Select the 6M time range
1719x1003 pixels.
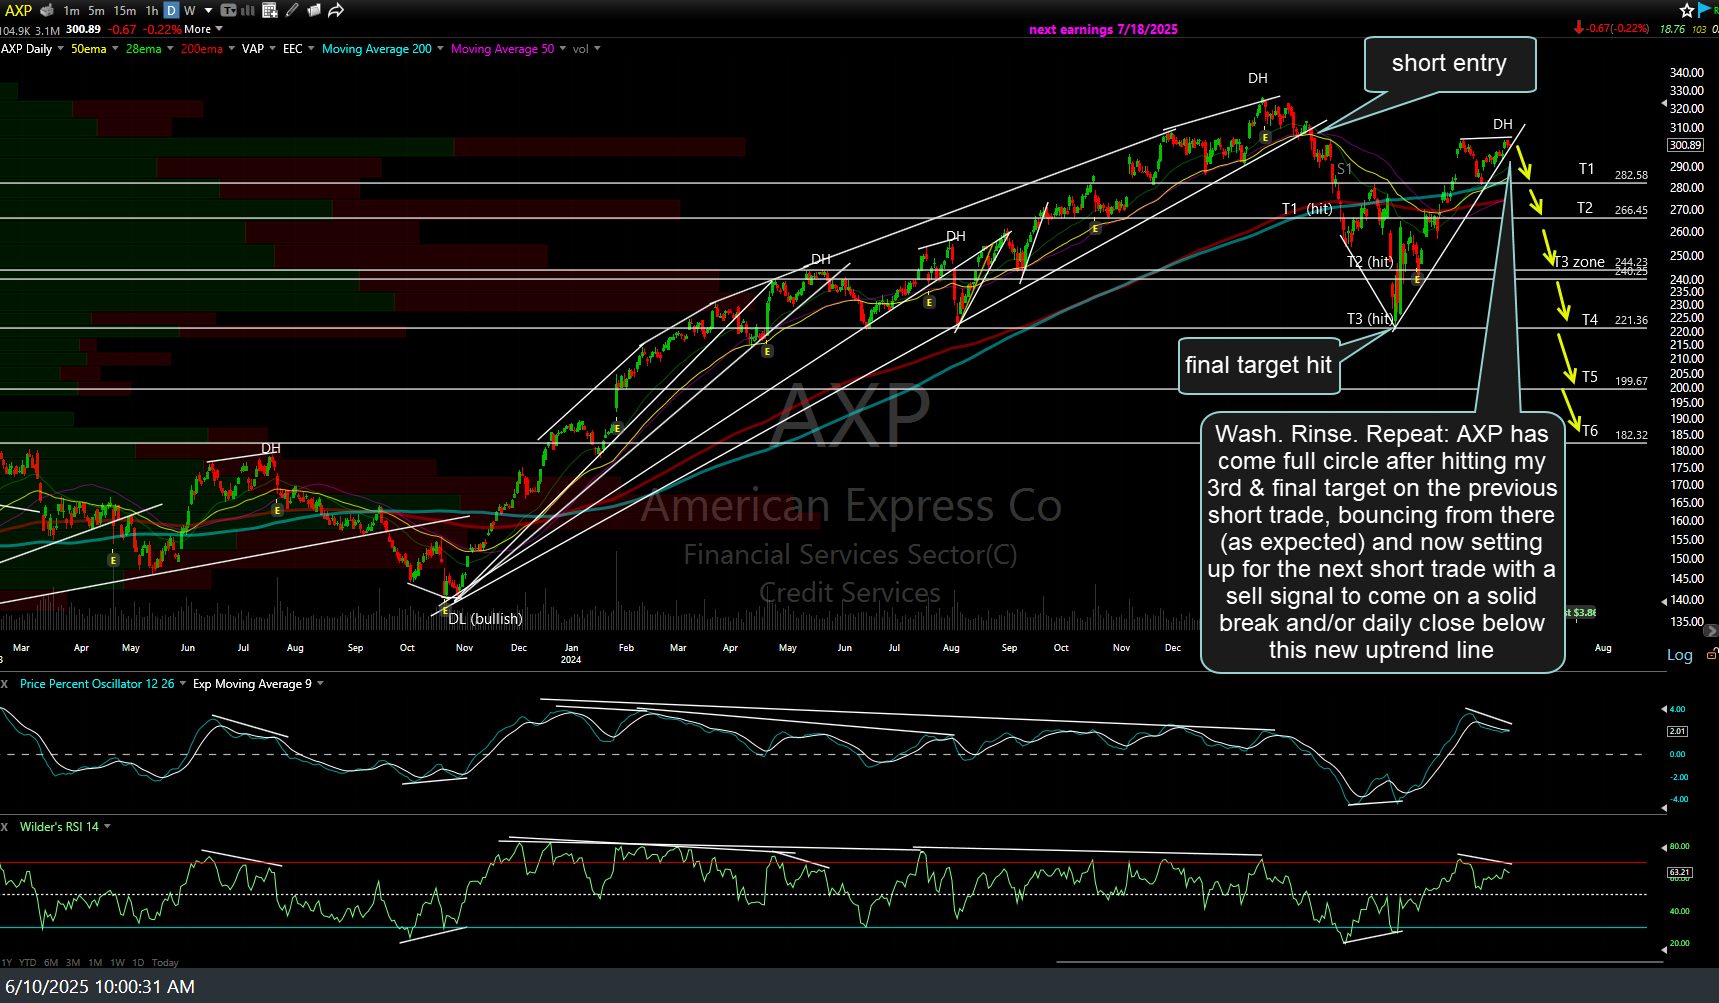coord(51,962)
